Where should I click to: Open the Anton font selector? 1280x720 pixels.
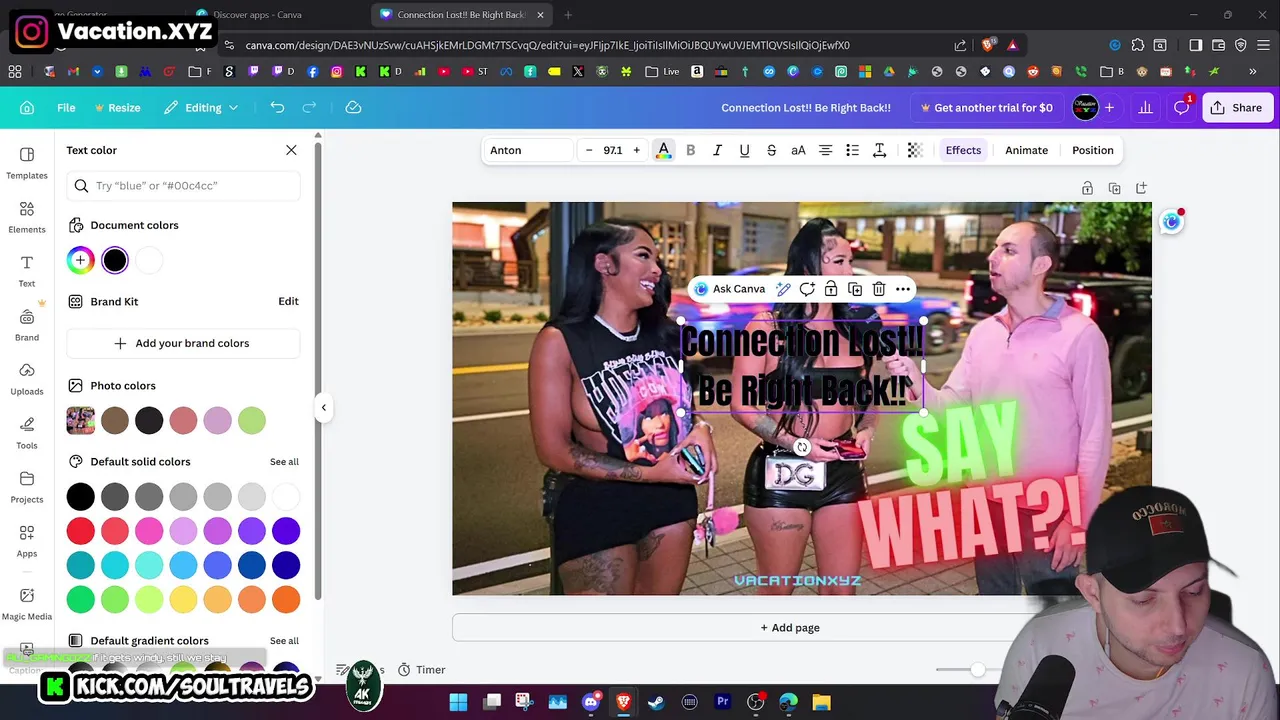[x=527, y=150]
